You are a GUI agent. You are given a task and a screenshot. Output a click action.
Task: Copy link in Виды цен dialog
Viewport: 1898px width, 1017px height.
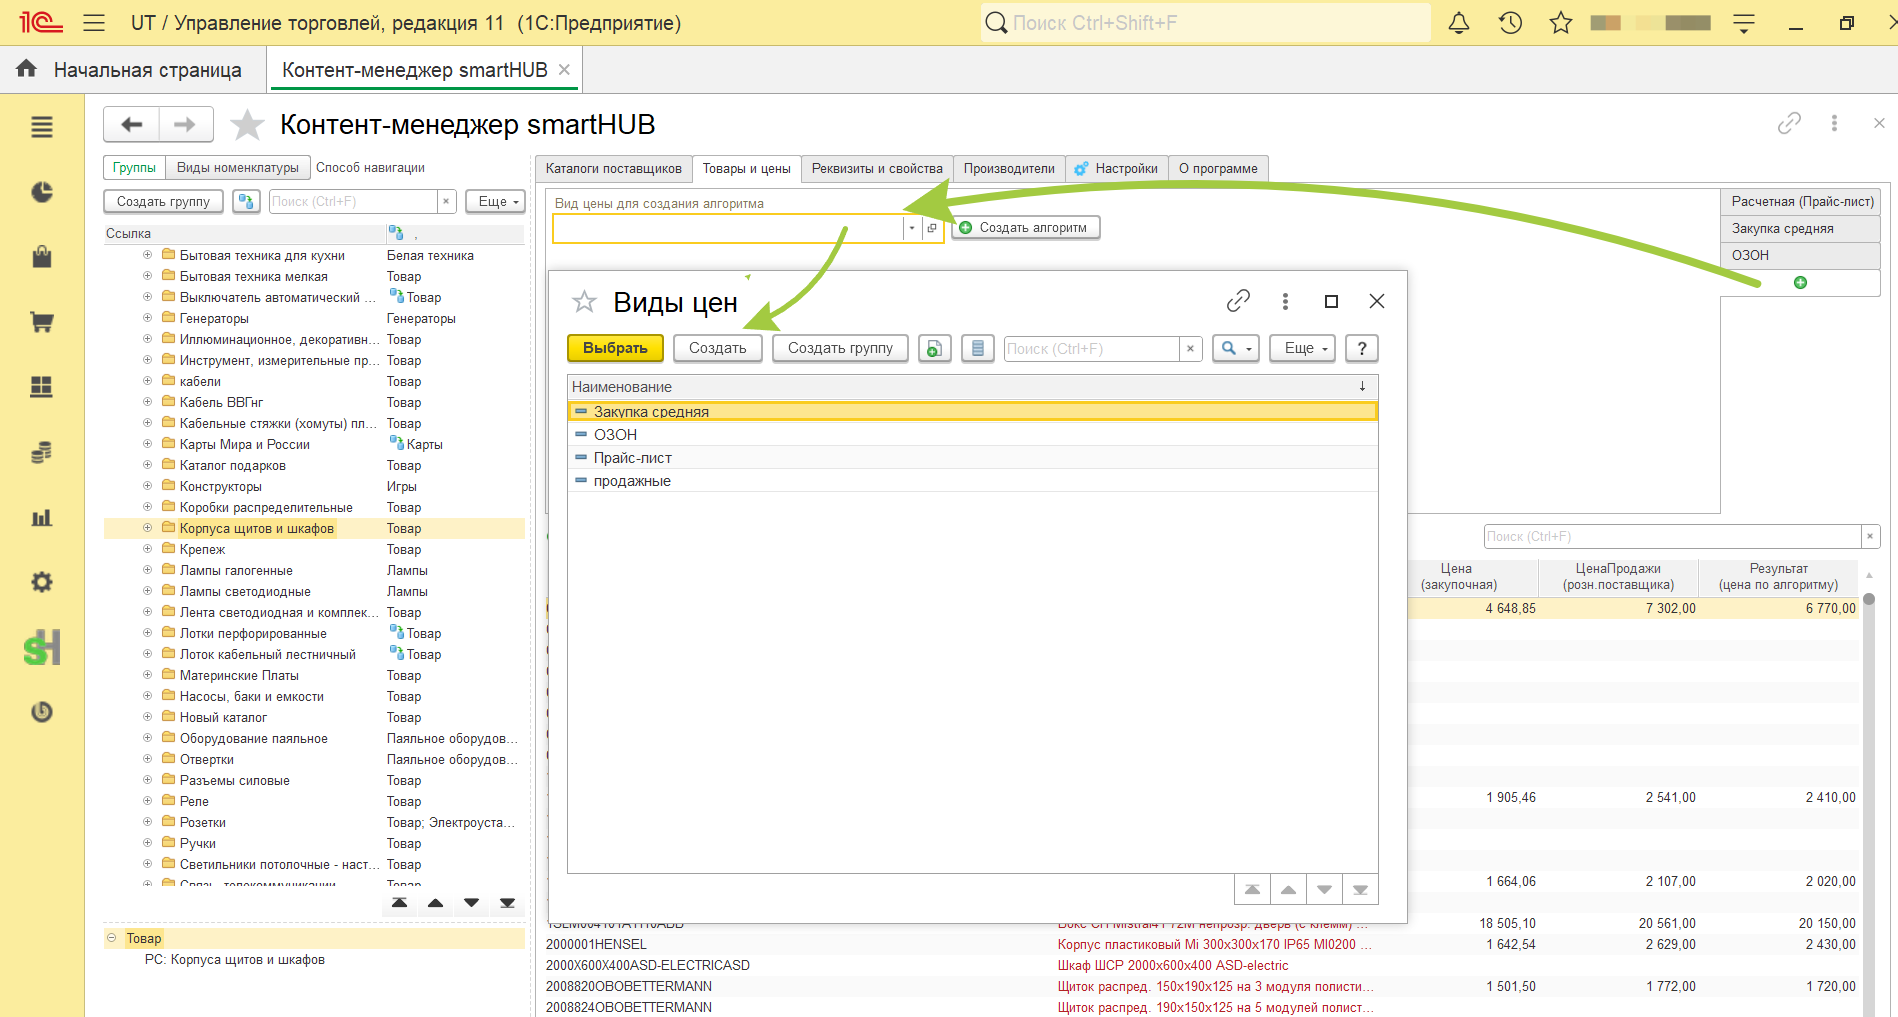[1238, 301]
